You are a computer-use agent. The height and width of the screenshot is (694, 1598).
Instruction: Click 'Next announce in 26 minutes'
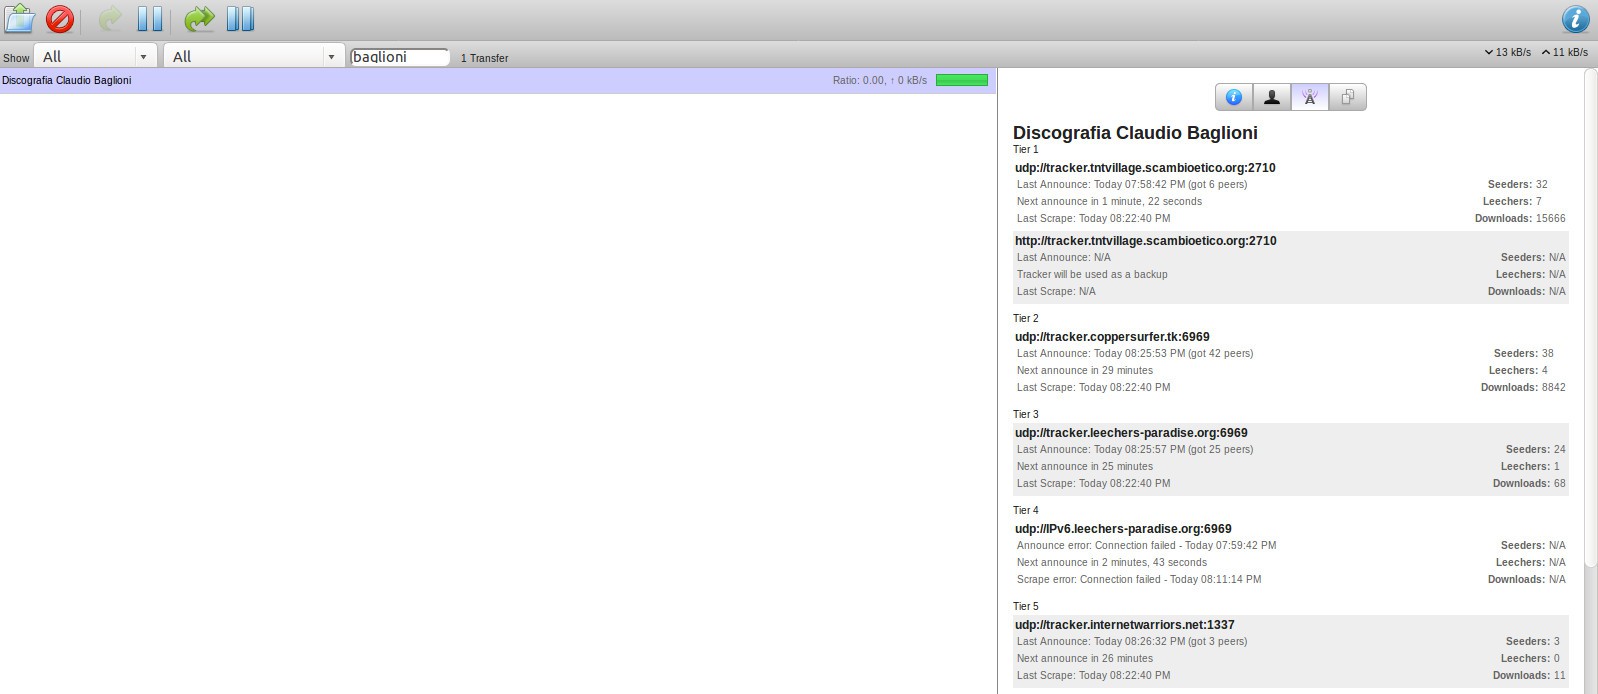1085,659
